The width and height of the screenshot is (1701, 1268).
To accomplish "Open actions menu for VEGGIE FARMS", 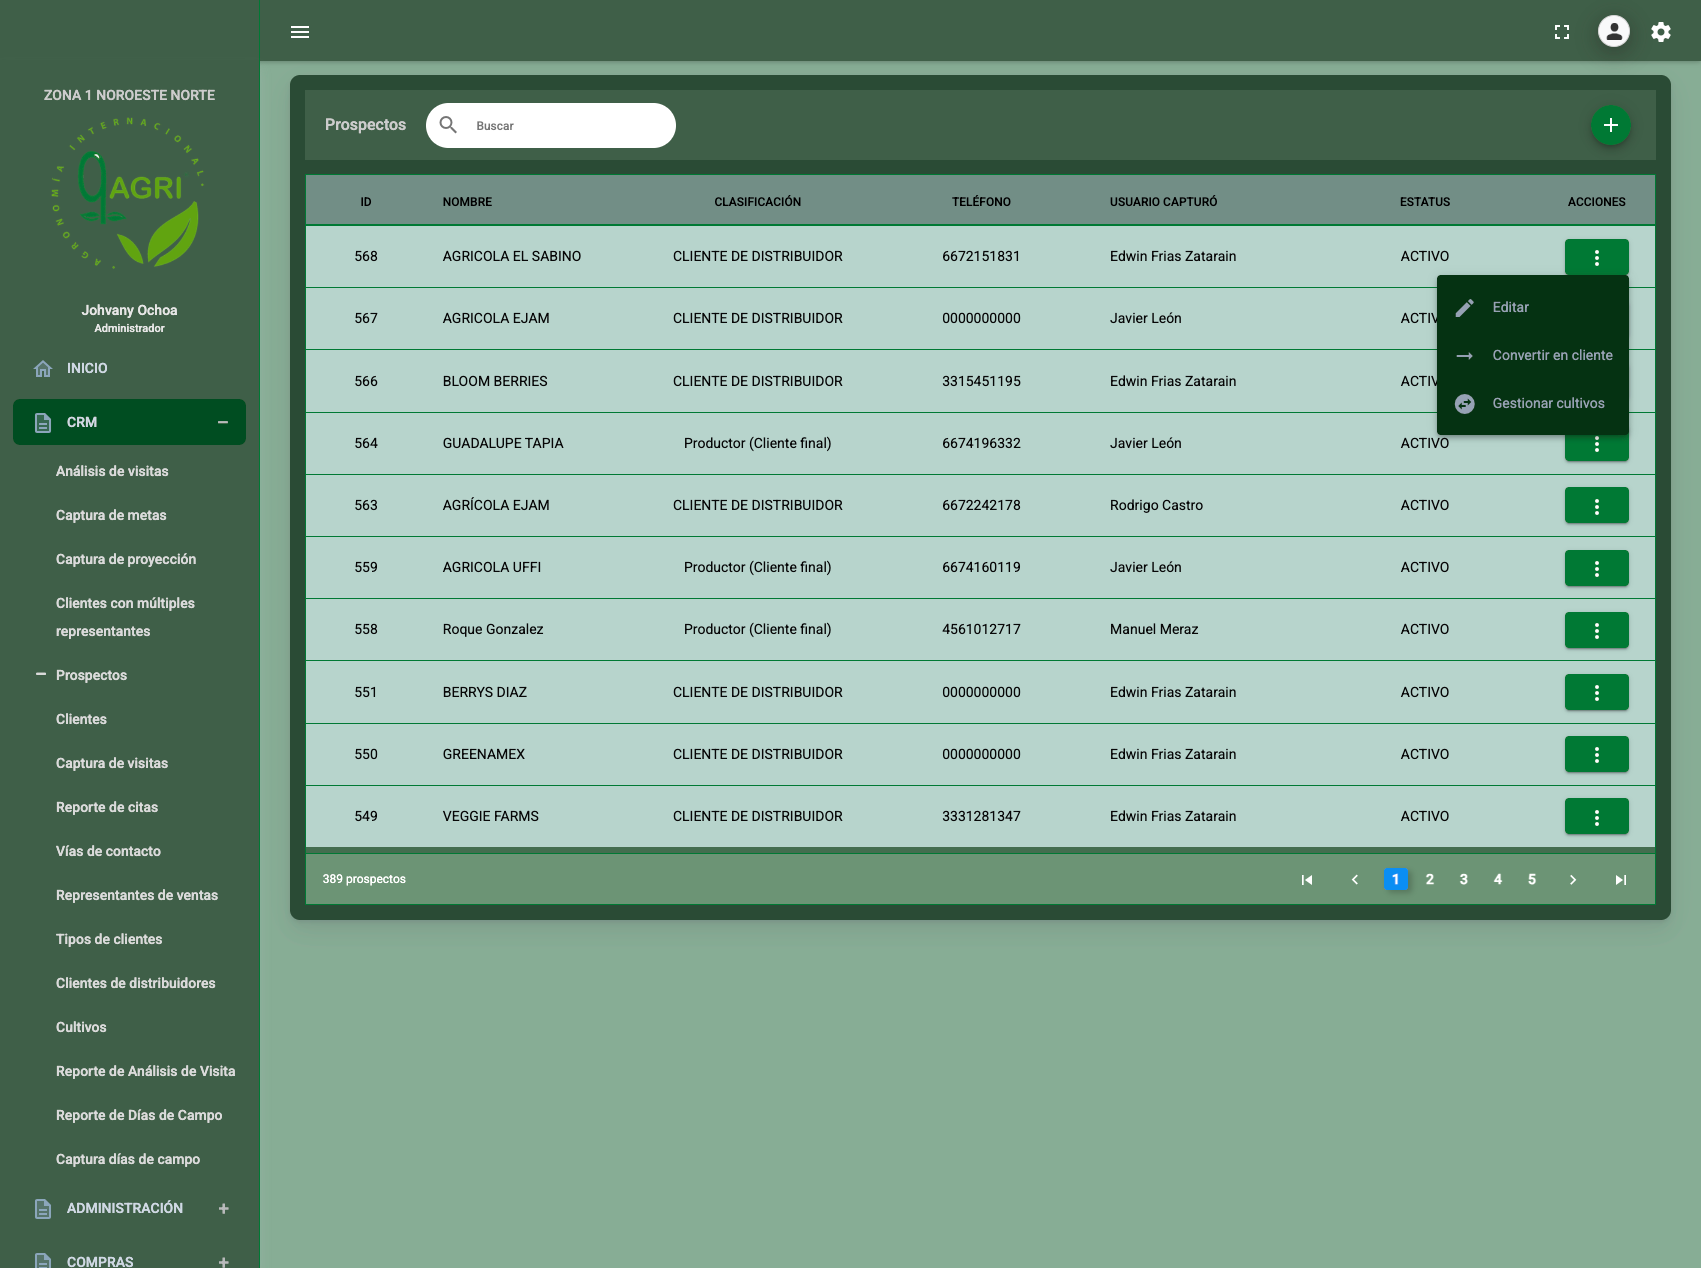I will tap(1596, 816).
